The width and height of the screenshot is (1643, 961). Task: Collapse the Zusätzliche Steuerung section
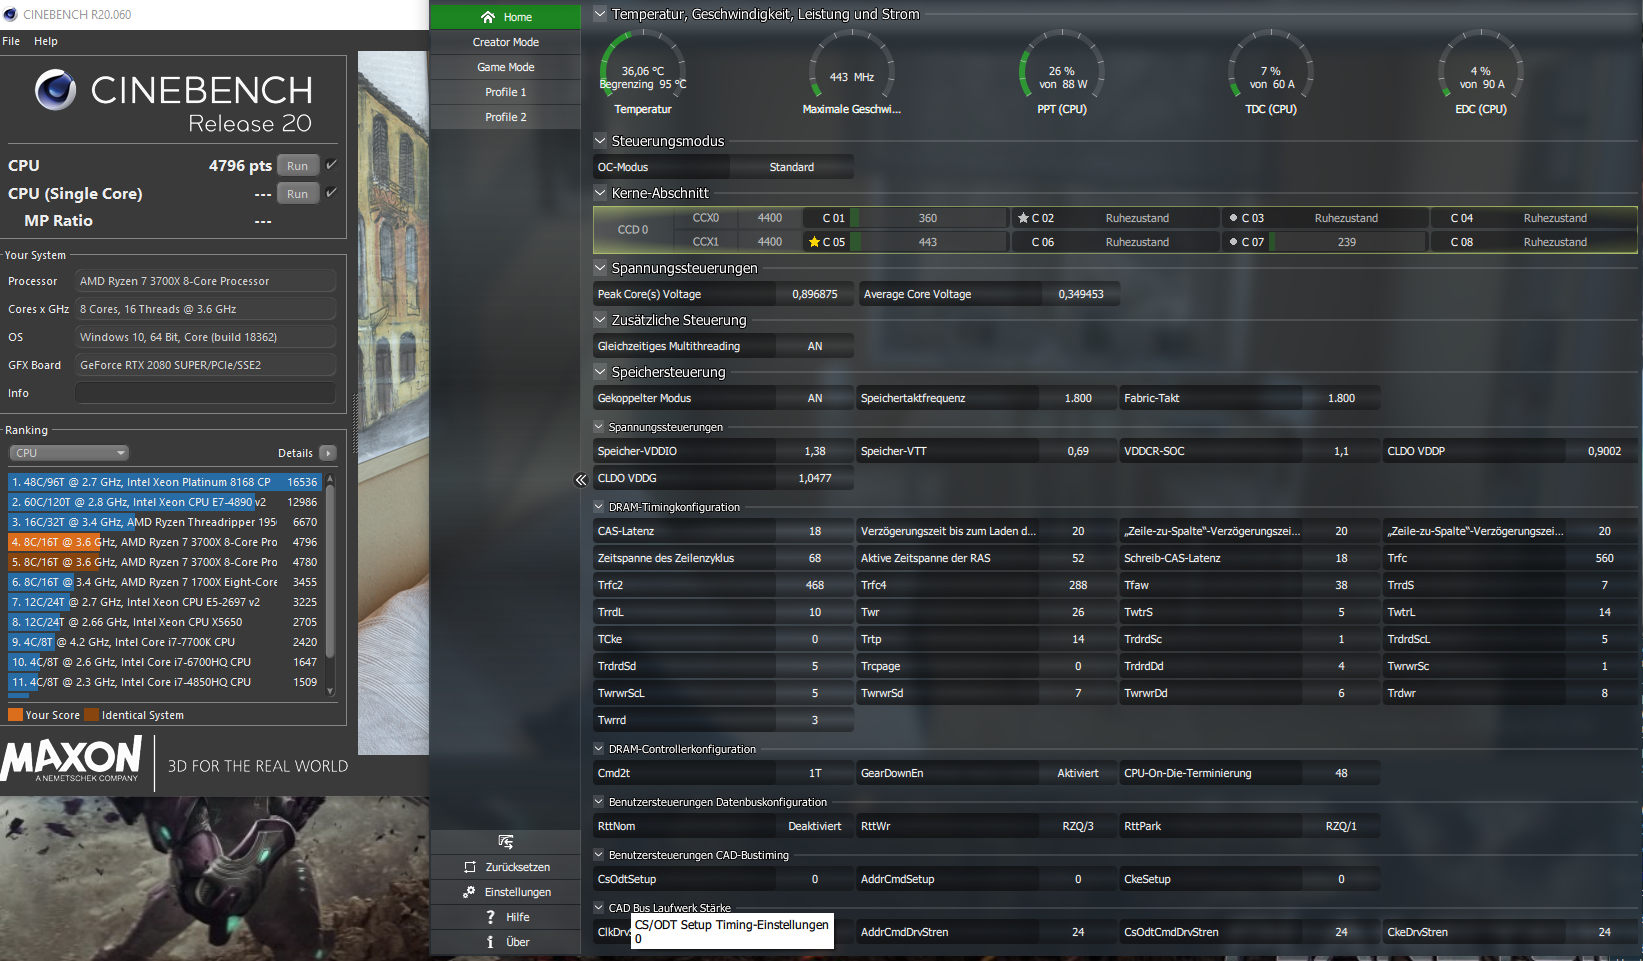pyautogui.click(x=600, y=320)
